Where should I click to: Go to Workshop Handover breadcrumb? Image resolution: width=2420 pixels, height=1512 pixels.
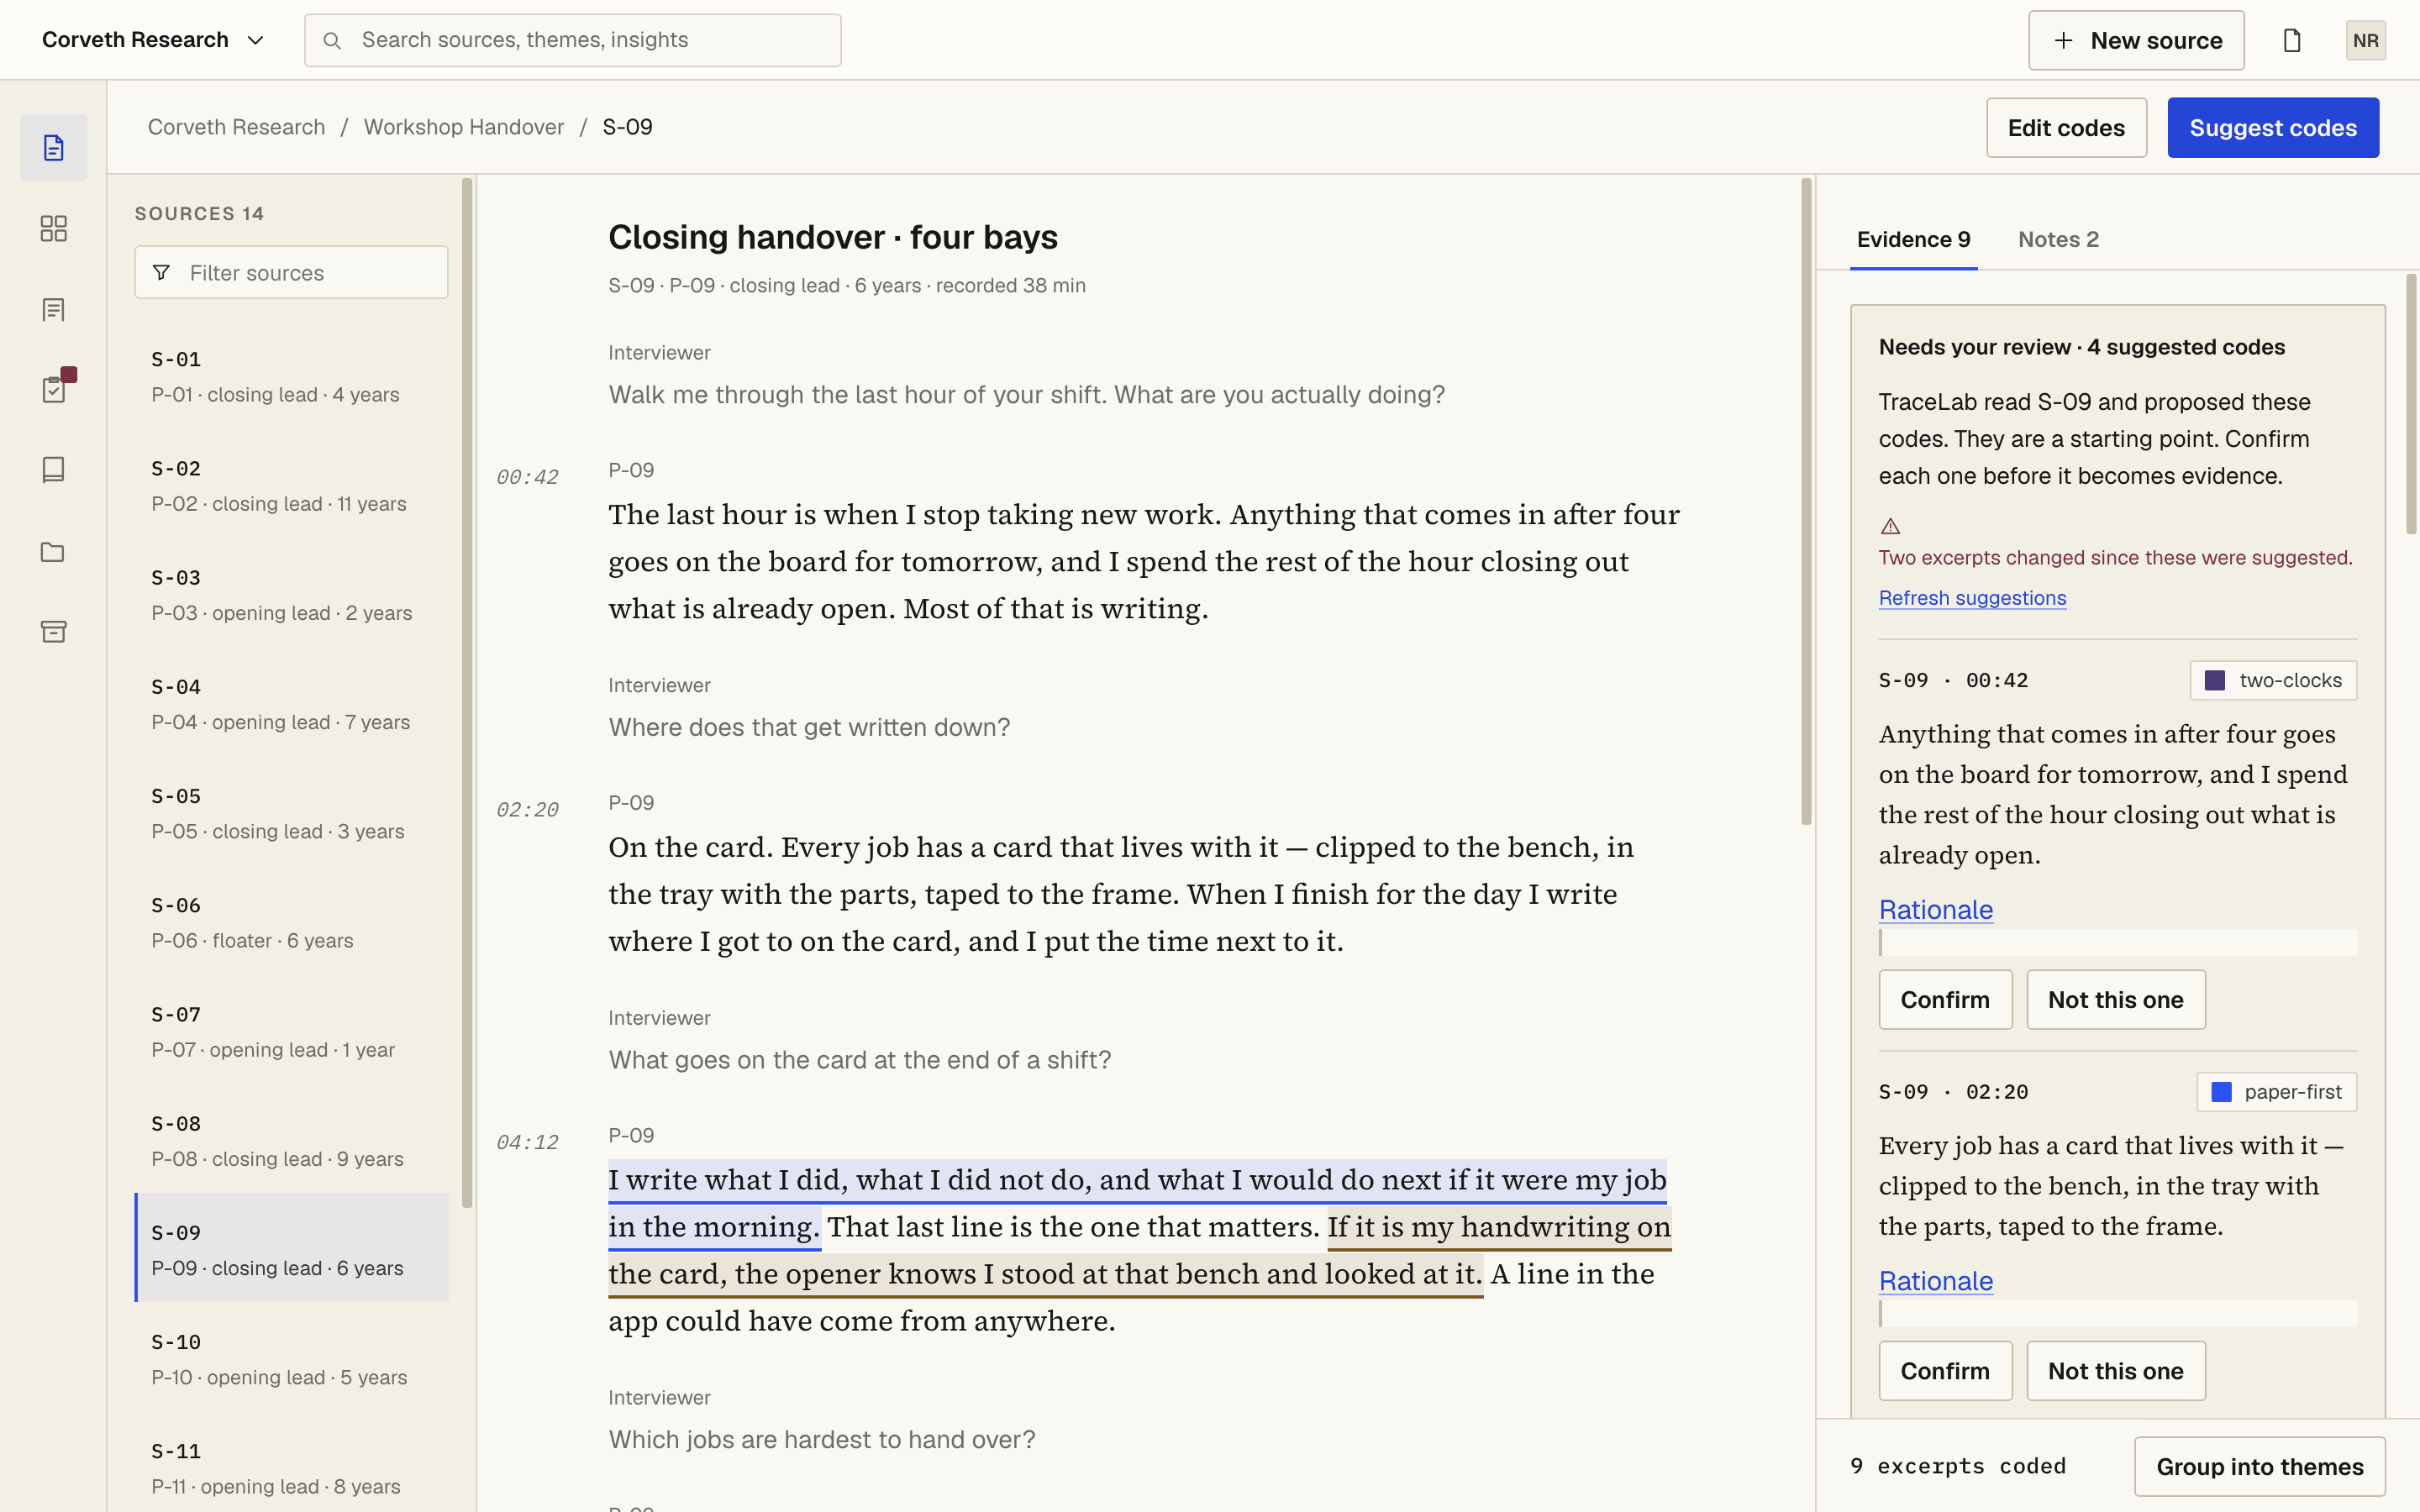(x=464, y=127)
